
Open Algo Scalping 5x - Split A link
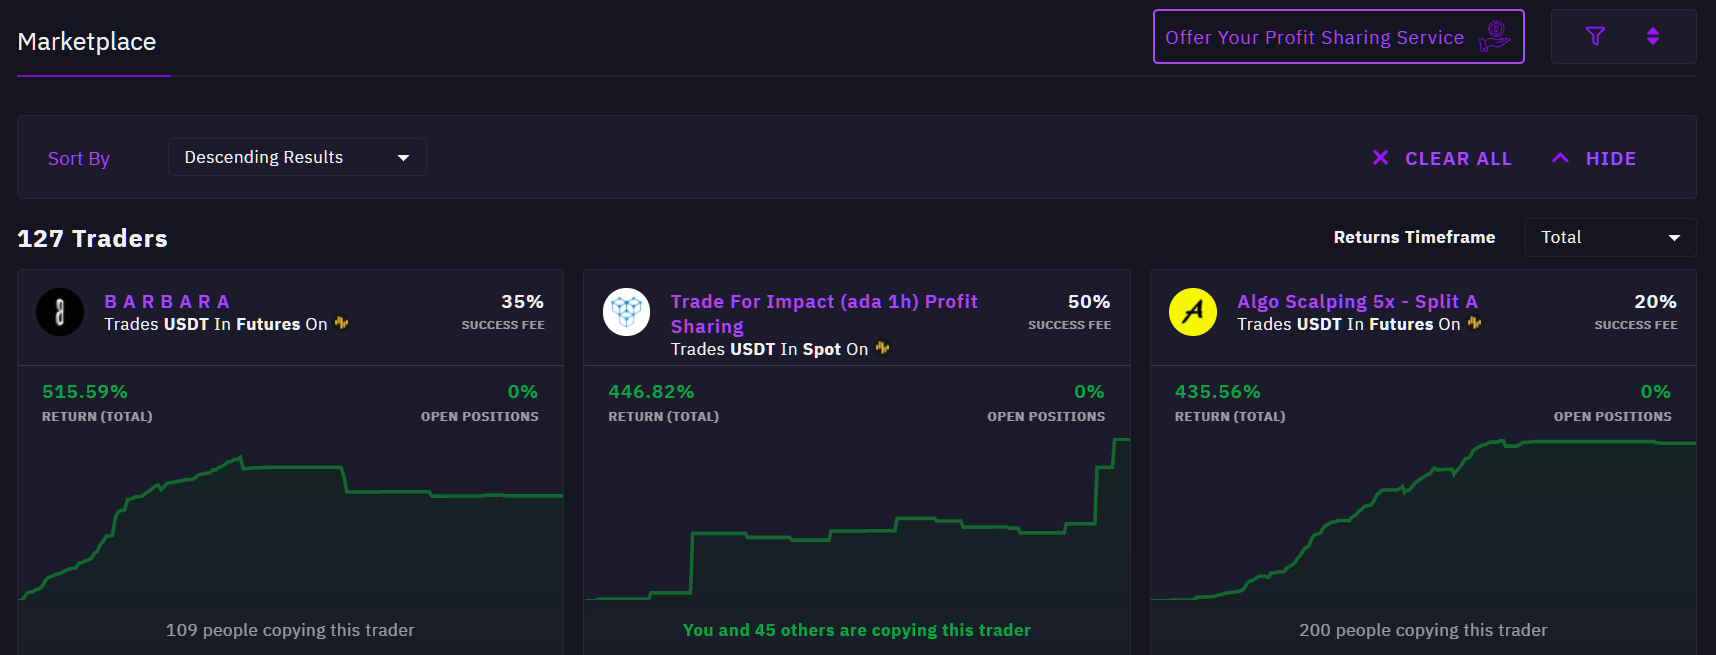(1357, 301)
